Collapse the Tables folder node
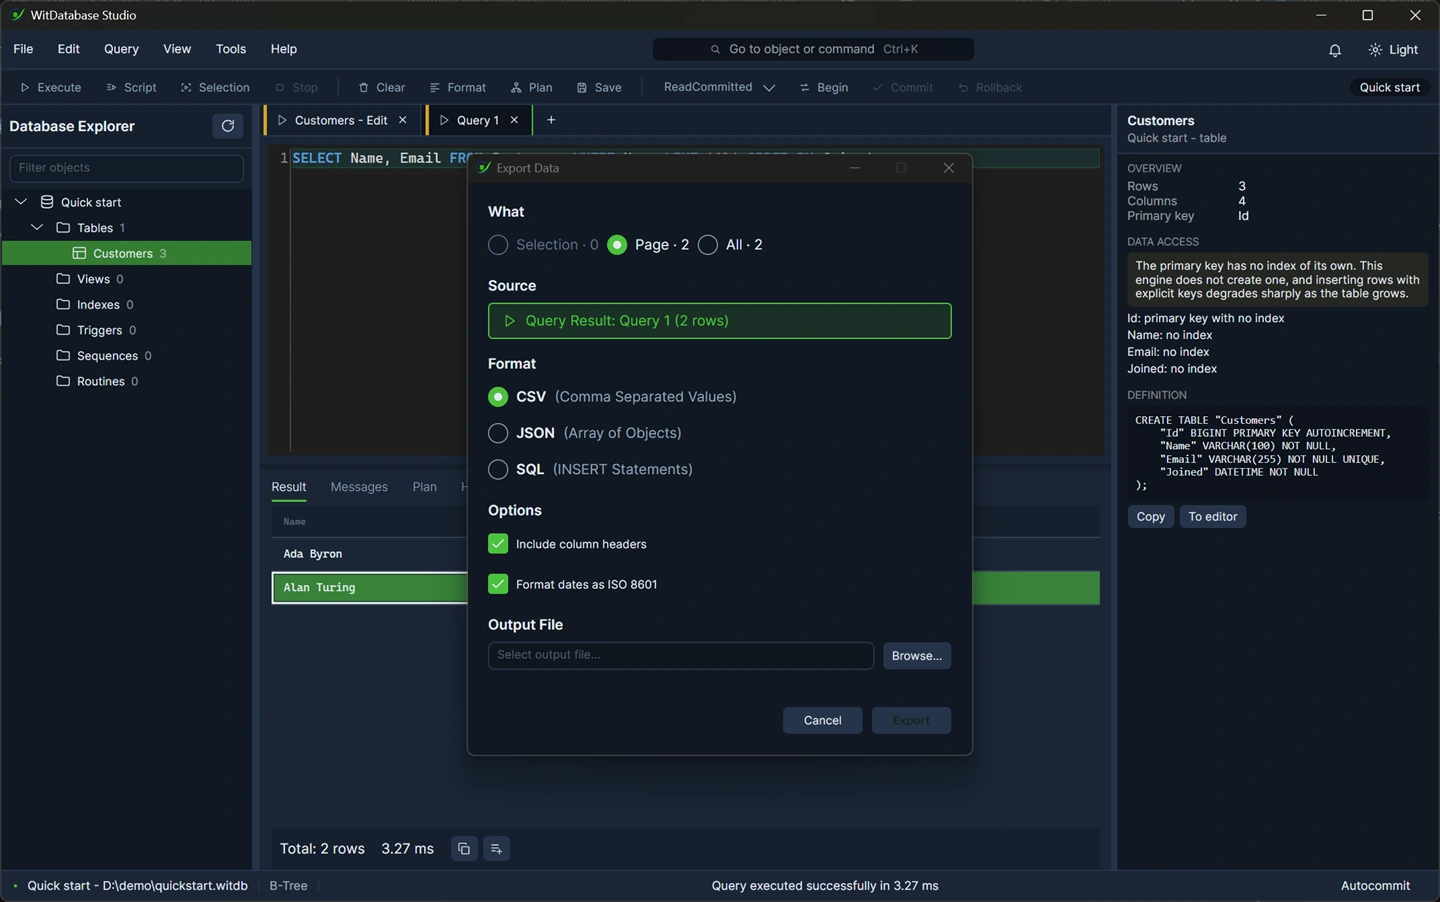This screenshot has height=902, width=1440. [x=37, y=228]
